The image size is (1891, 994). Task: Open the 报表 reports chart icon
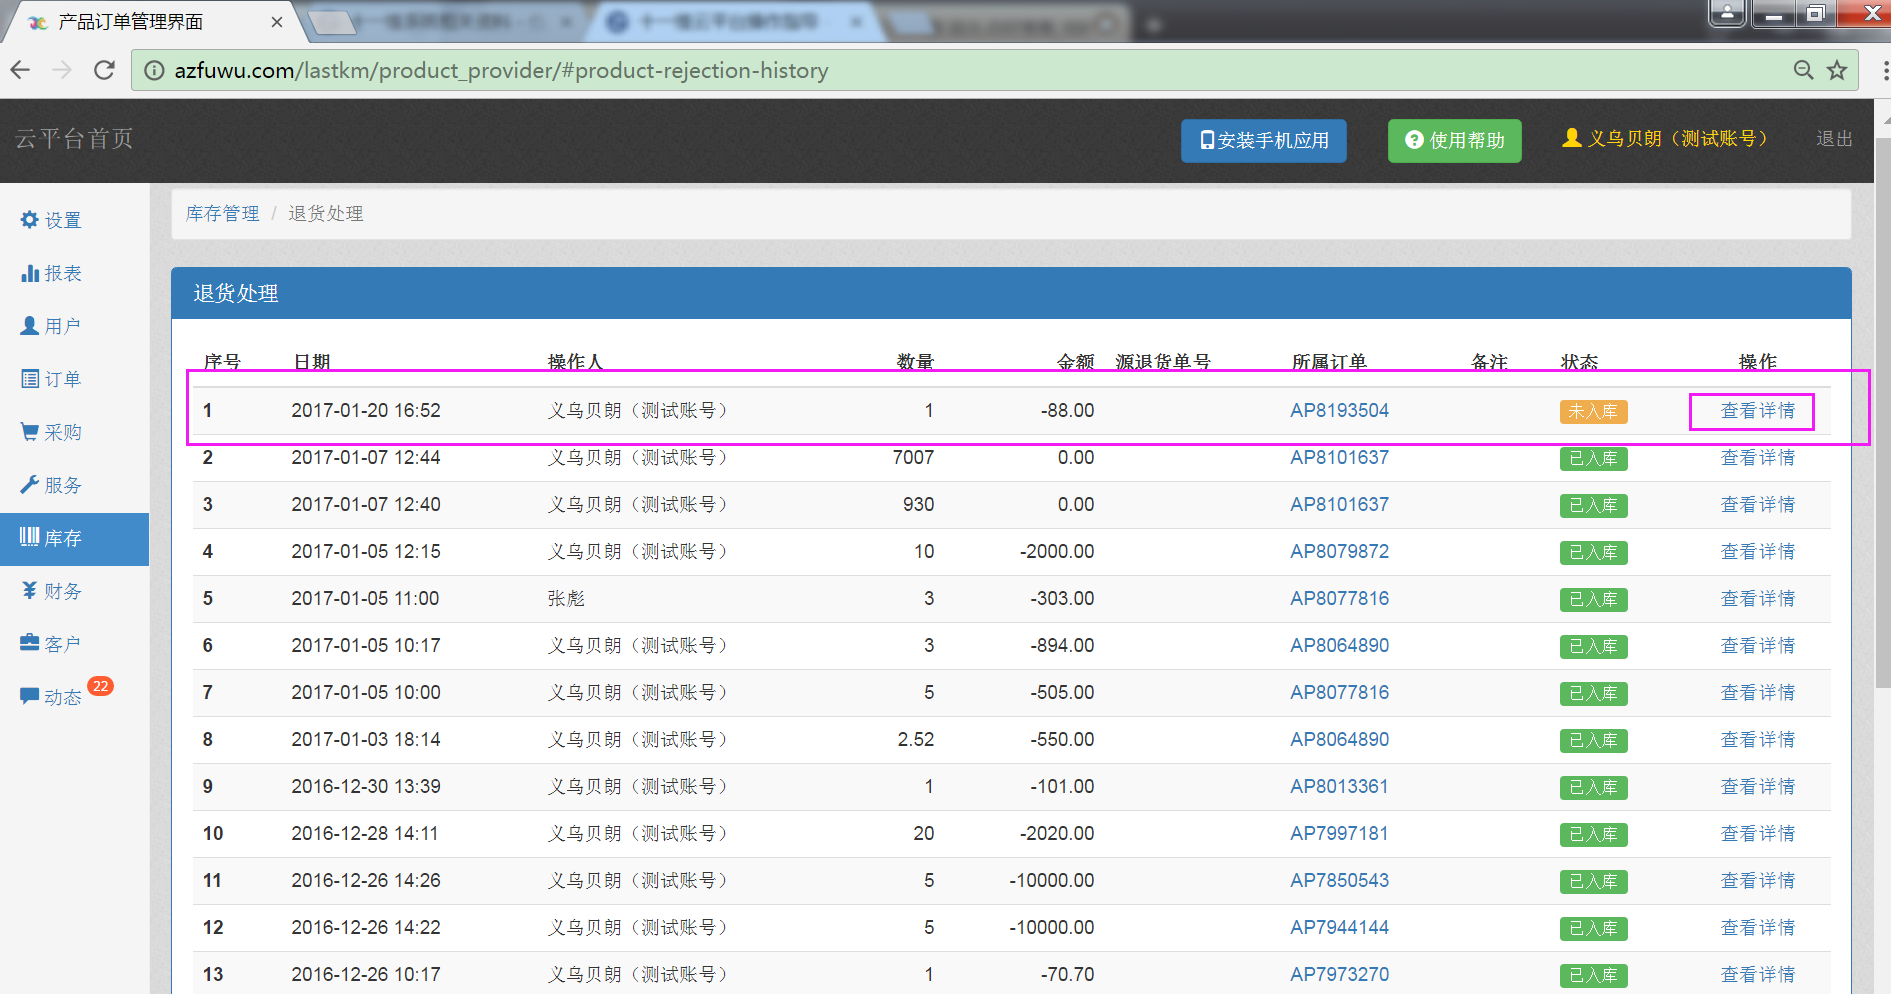click(x=51, y=273)
